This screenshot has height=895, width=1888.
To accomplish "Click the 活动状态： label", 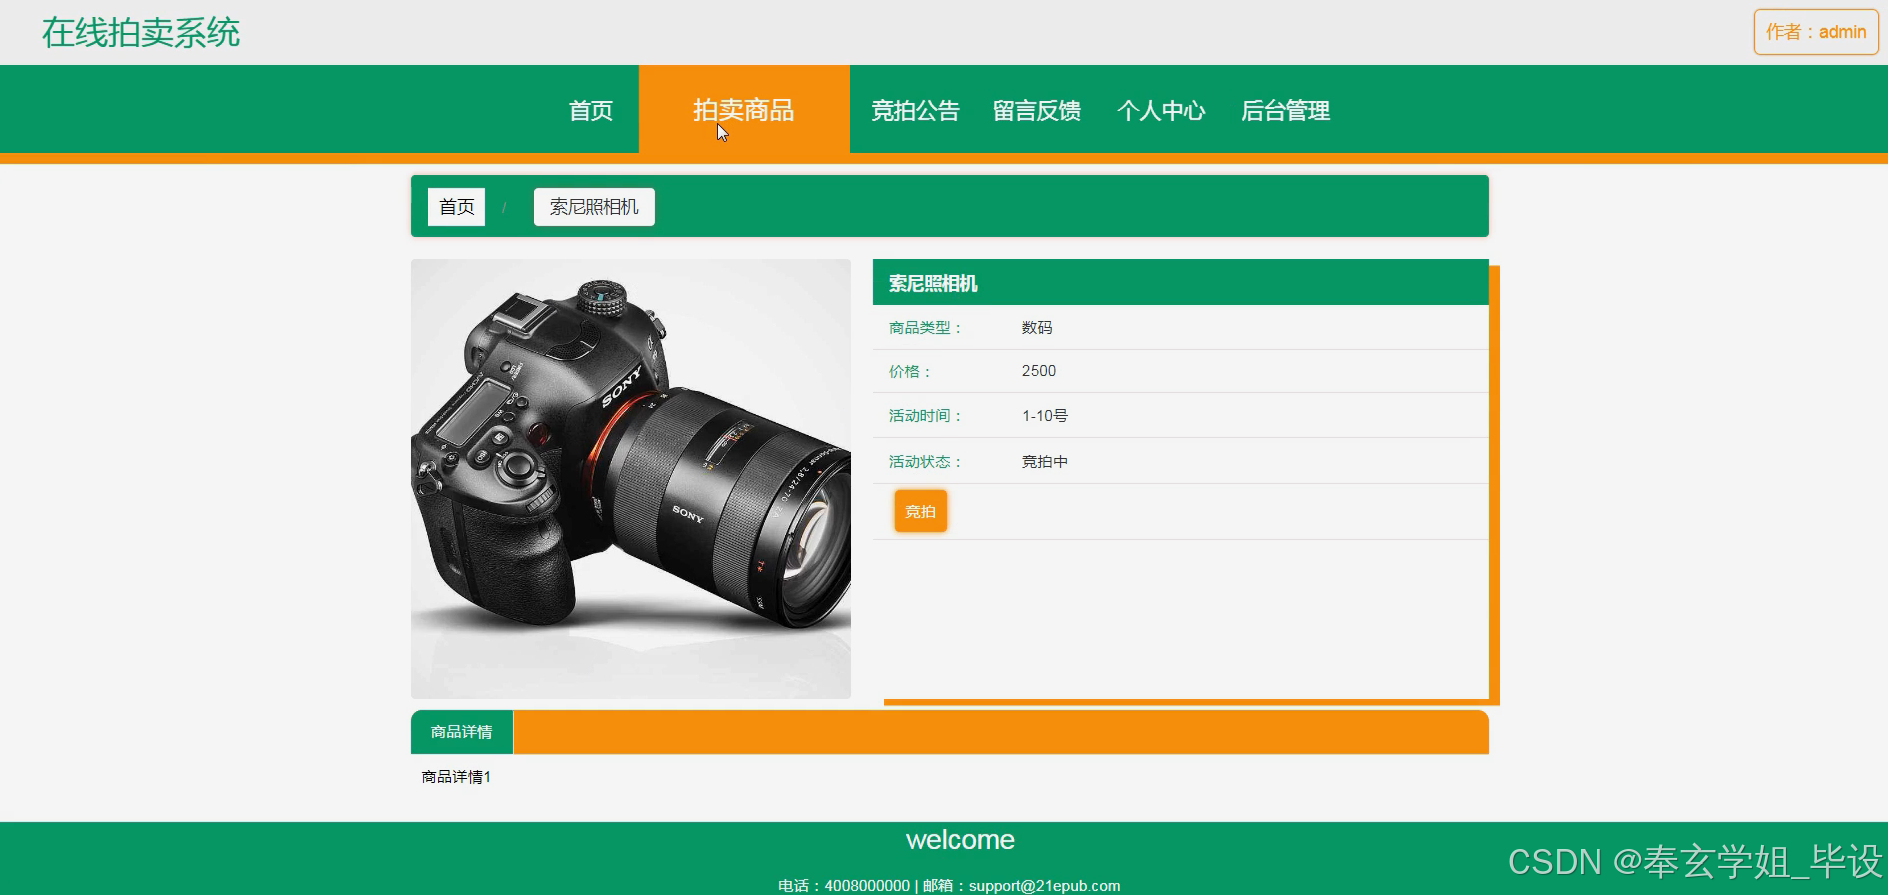I will tap(926, 462).
